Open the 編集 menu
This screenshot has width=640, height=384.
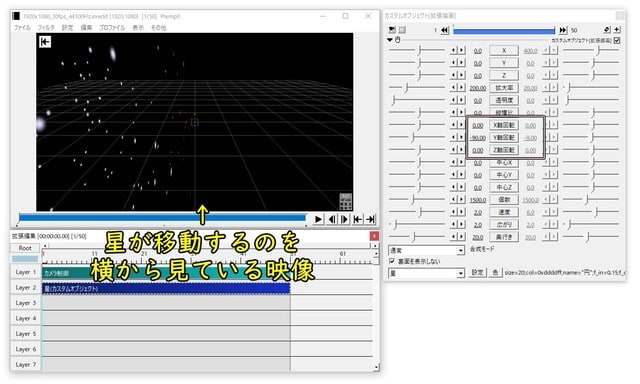coord(86,27)
